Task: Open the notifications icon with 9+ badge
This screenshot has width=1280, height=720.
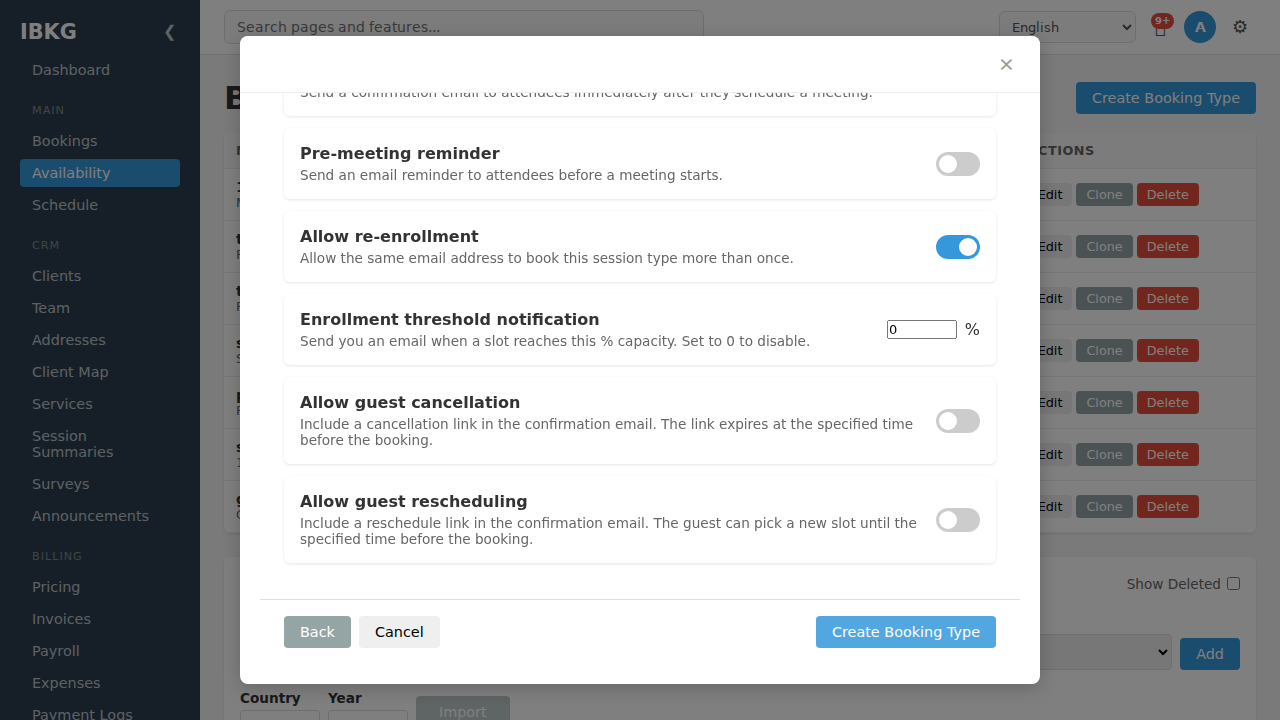Action: [x=1160, y=27]
